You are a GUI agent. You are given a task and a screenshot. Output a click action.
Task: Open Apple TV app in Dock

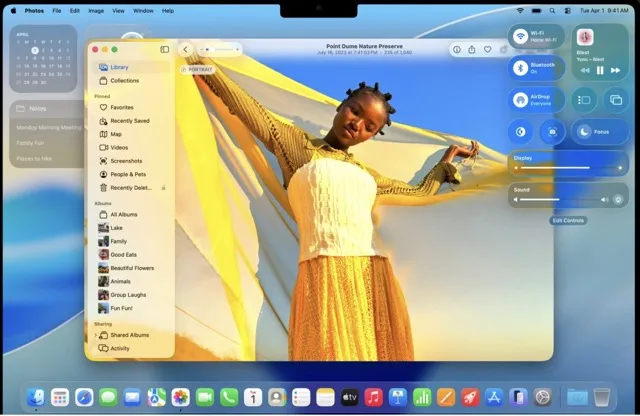click(x=349, y=397)
